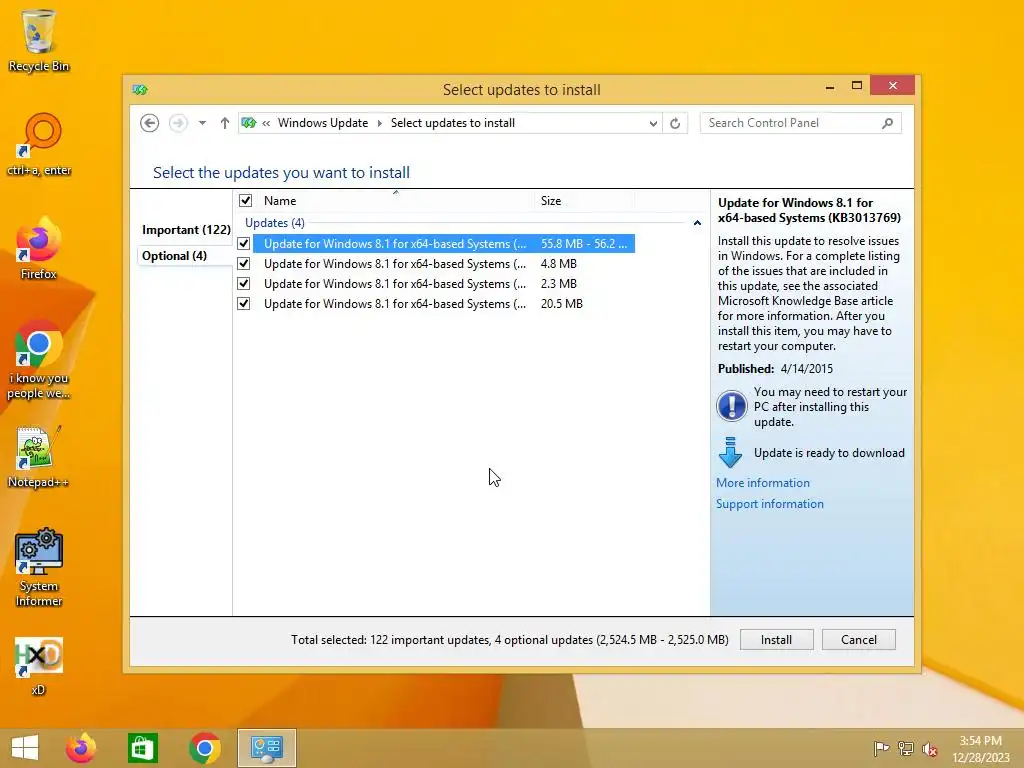Open Action Center flag in system tray
The image size is (1024, 768).
tap(881, 748)
